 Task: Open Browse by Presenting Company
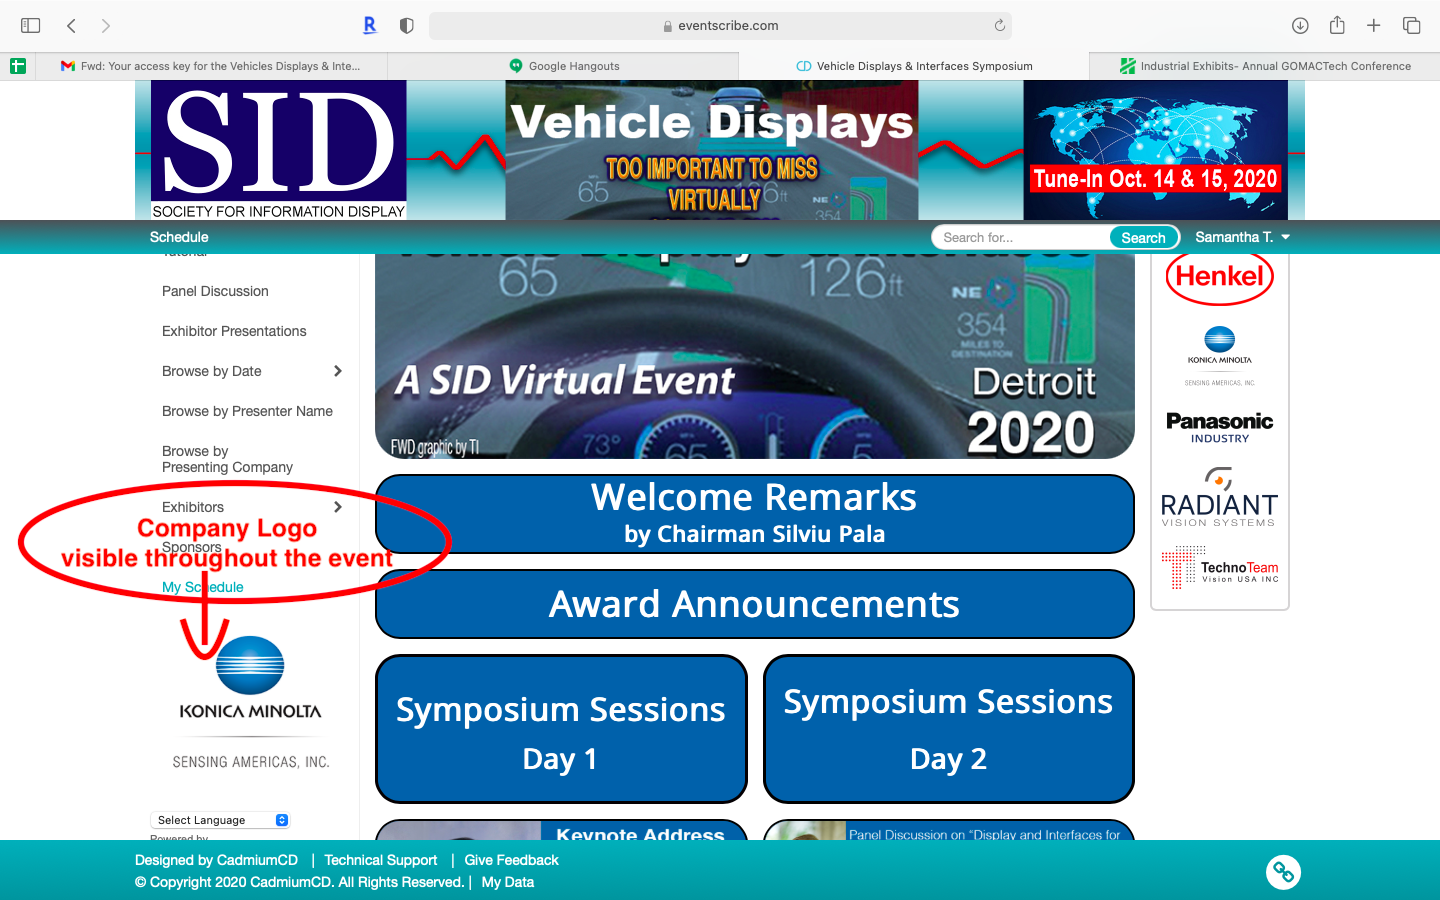[227, 459]
